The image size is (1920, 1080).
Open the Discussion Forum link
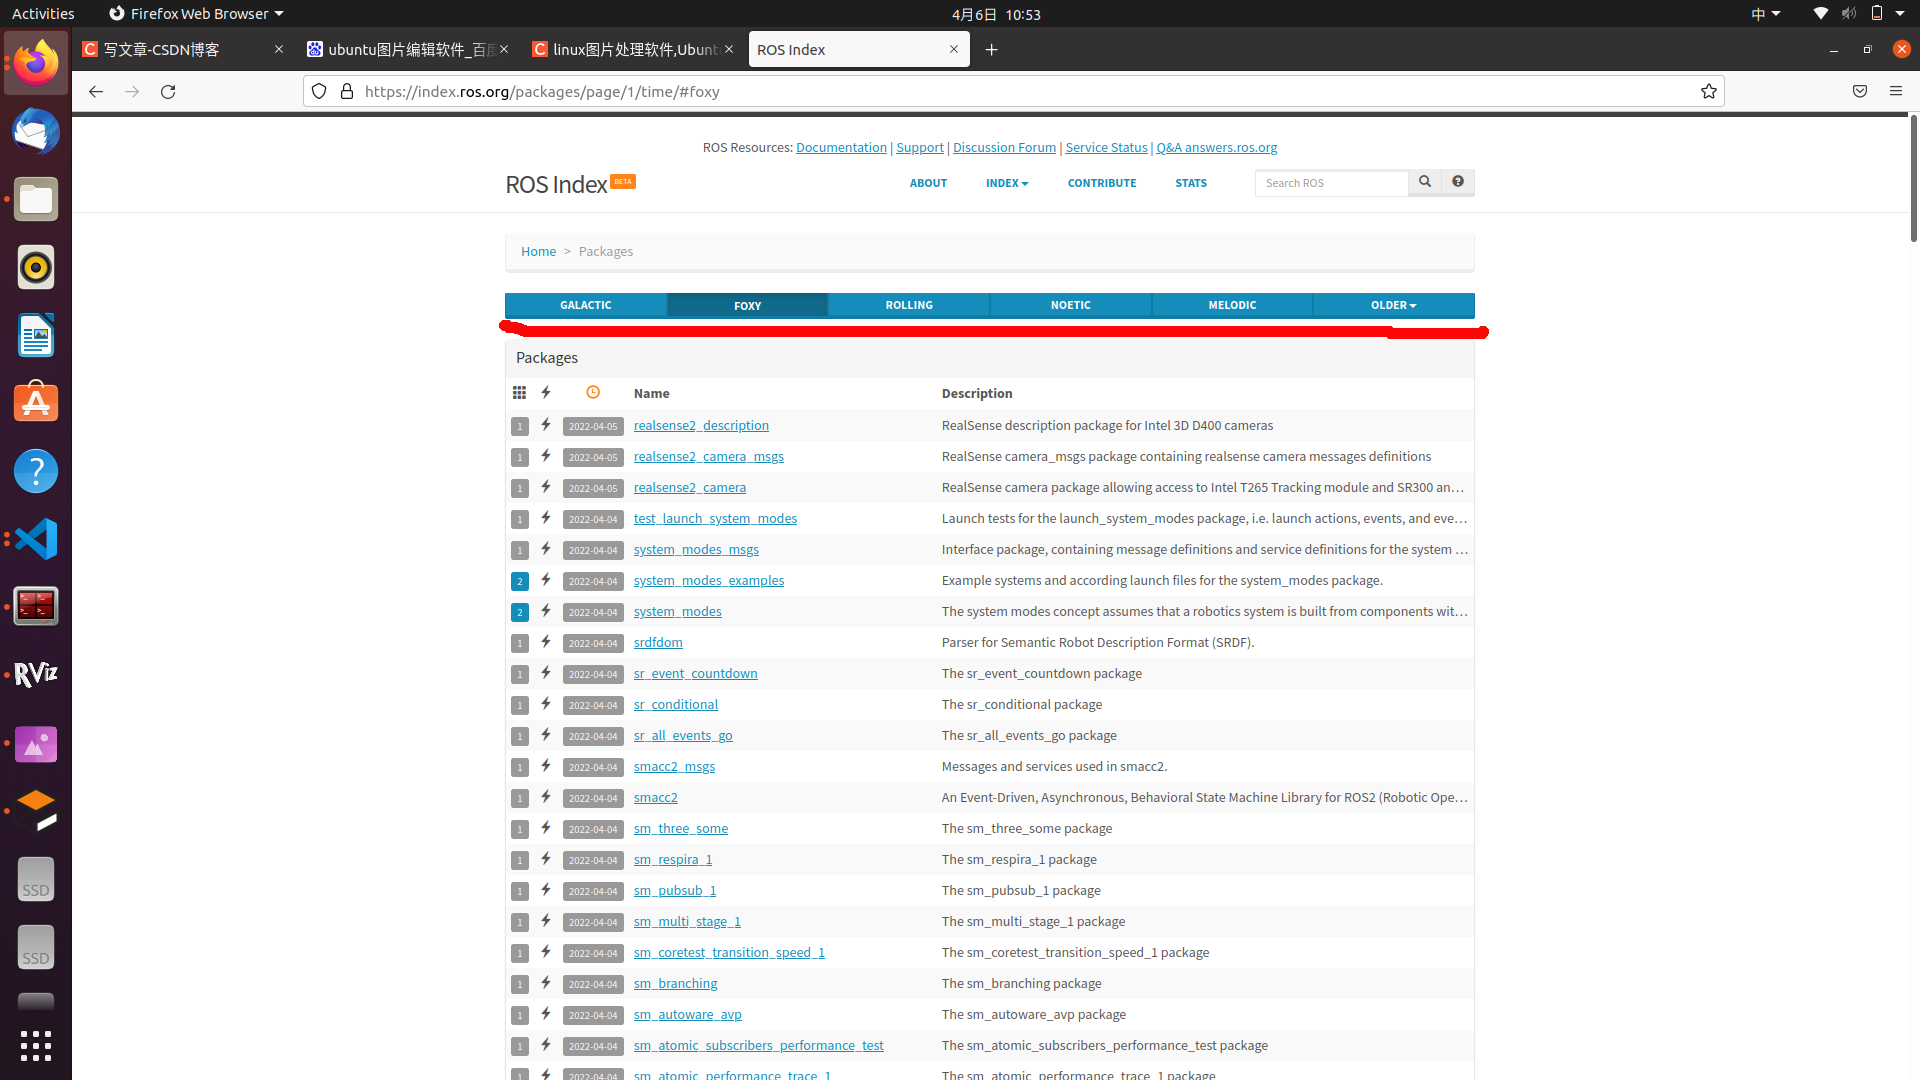coord(1004,147)
